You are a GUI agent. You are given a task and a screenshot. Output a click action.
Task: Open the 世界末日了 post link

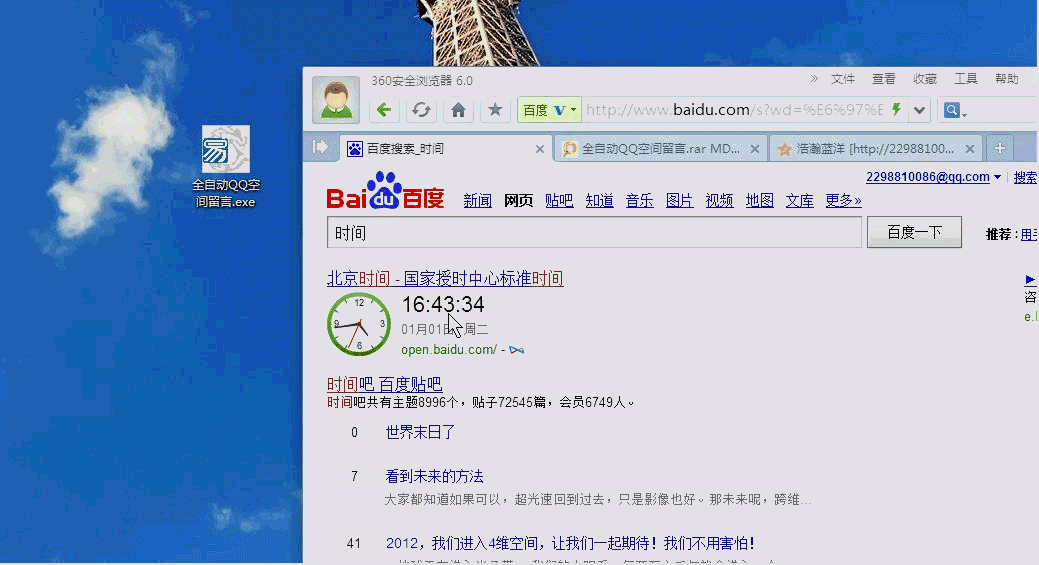420,433
